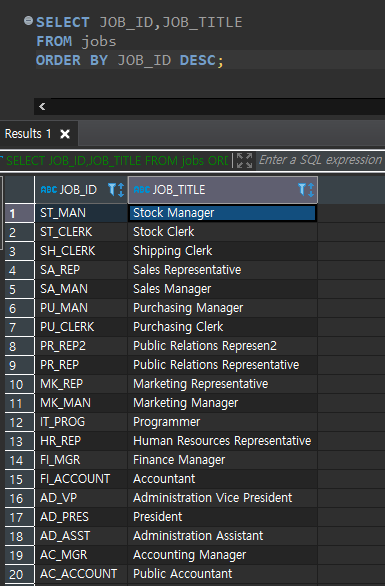Click the President cell in row 17

coord(223,517)
